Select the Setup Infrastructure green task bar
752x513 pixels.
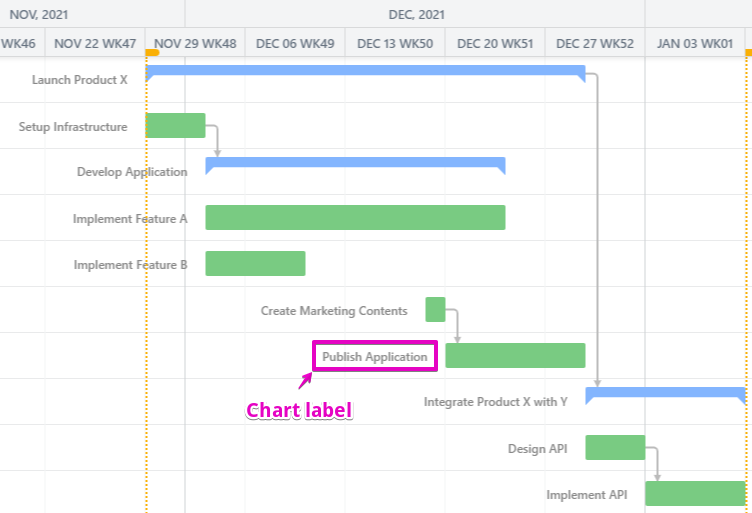(175, 125)
